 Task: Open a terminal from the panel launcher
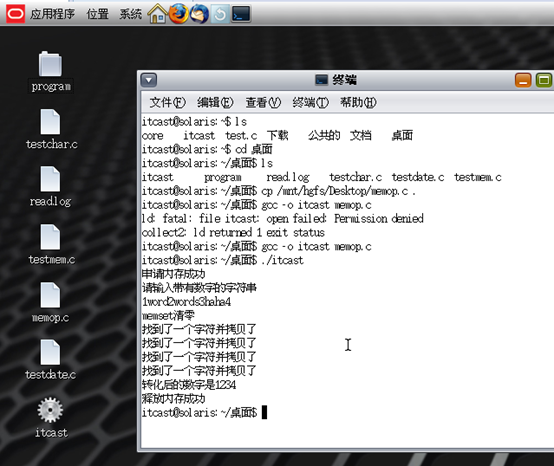pos(241,14)
